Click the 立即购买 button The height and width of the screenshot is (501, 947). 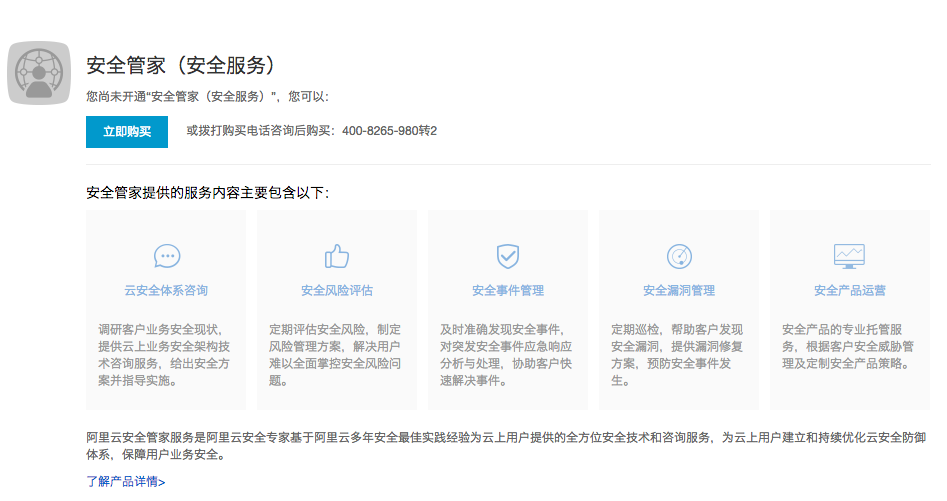click(127, 132)
